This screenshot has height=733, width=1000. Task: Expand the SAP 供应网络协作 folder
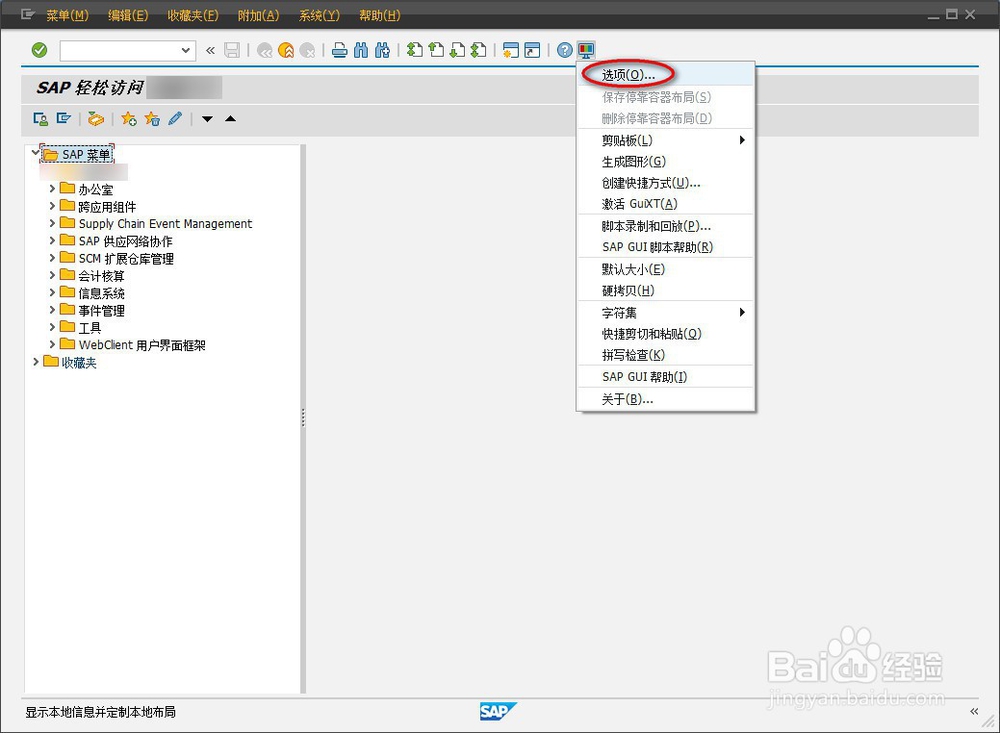click(x=52, y=241)
